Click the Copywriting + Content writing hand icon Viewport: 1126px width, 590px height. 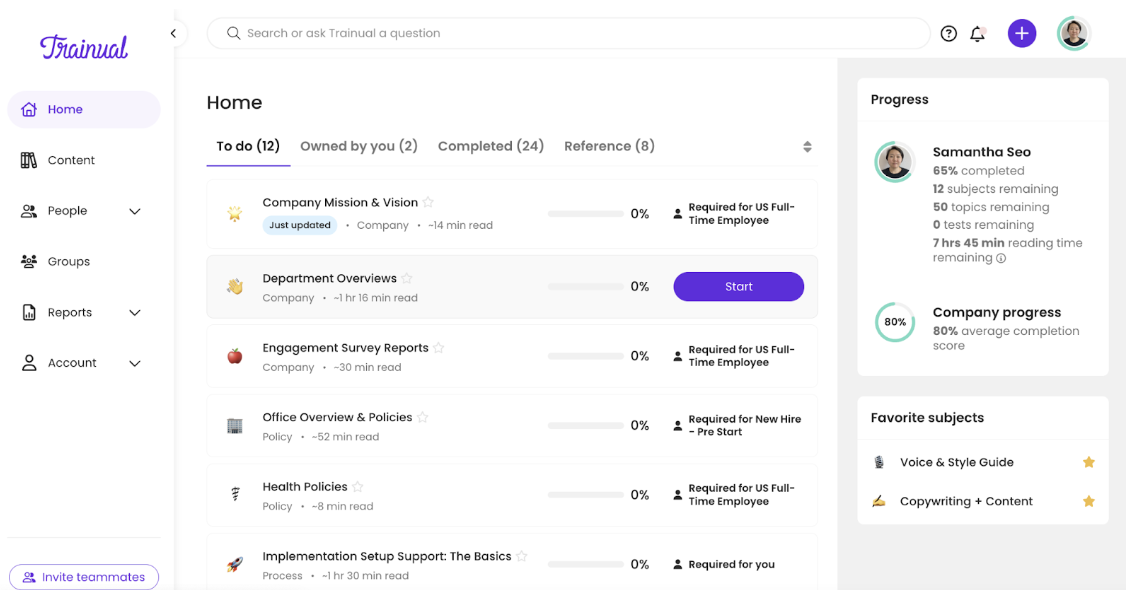click(879, 501)
